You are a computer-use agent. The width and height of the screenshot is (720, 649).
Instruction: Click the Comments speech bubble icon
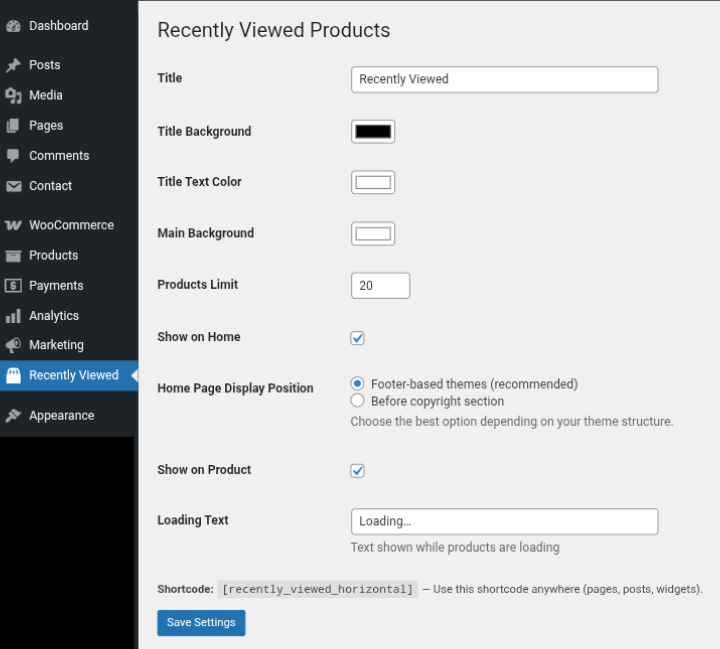point(13,156)
